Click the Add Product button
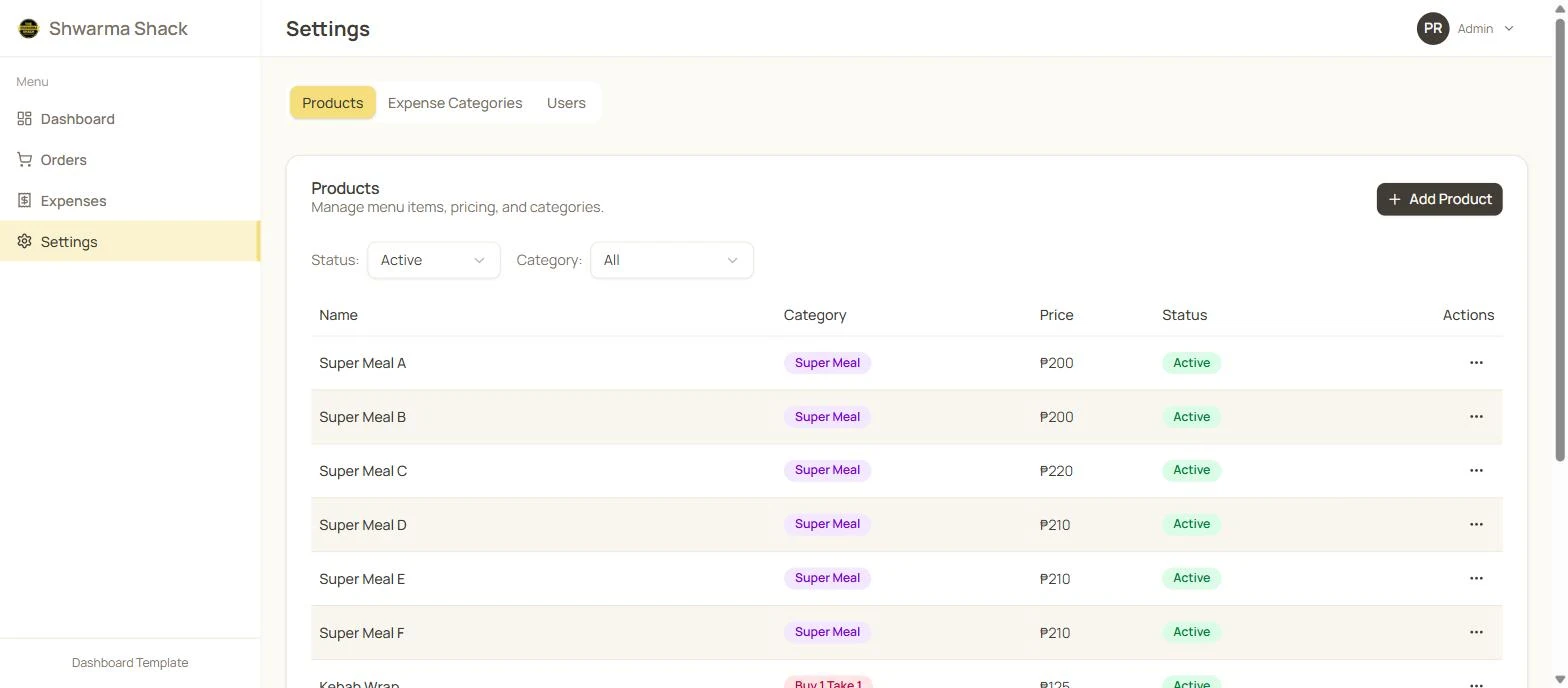This screenshot has height=688, width=1568. [x=1439, y=199]
